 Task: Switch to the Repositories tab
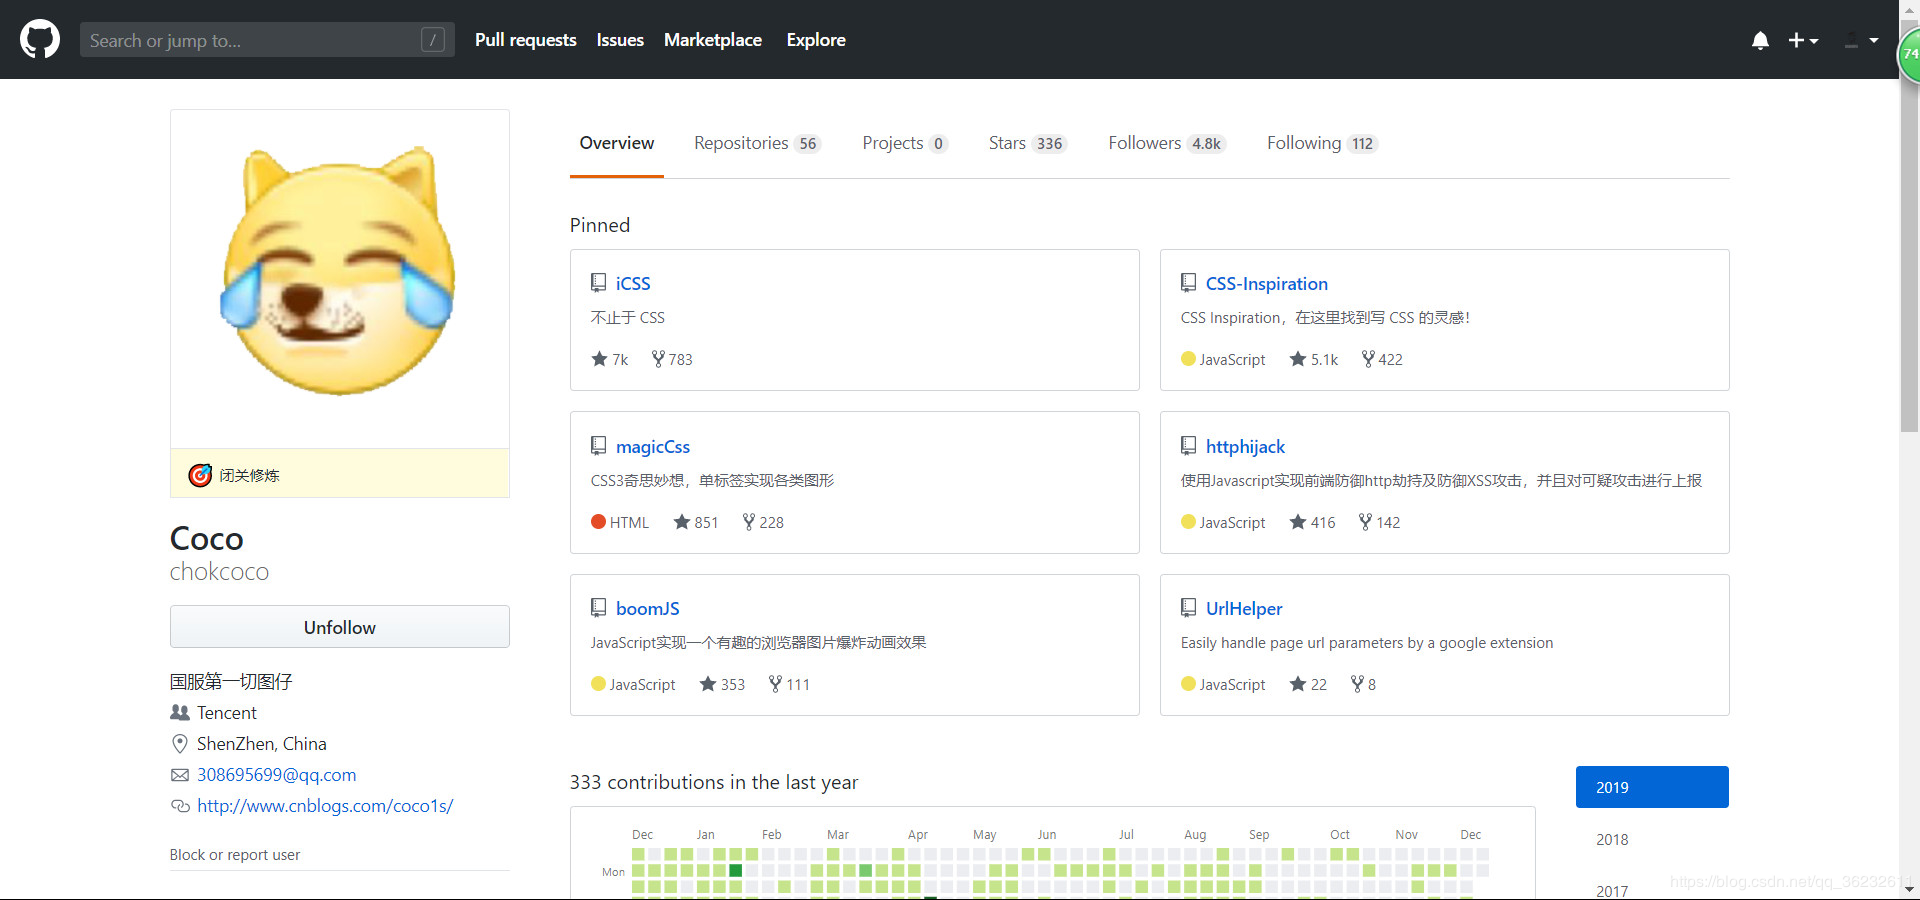757,143
